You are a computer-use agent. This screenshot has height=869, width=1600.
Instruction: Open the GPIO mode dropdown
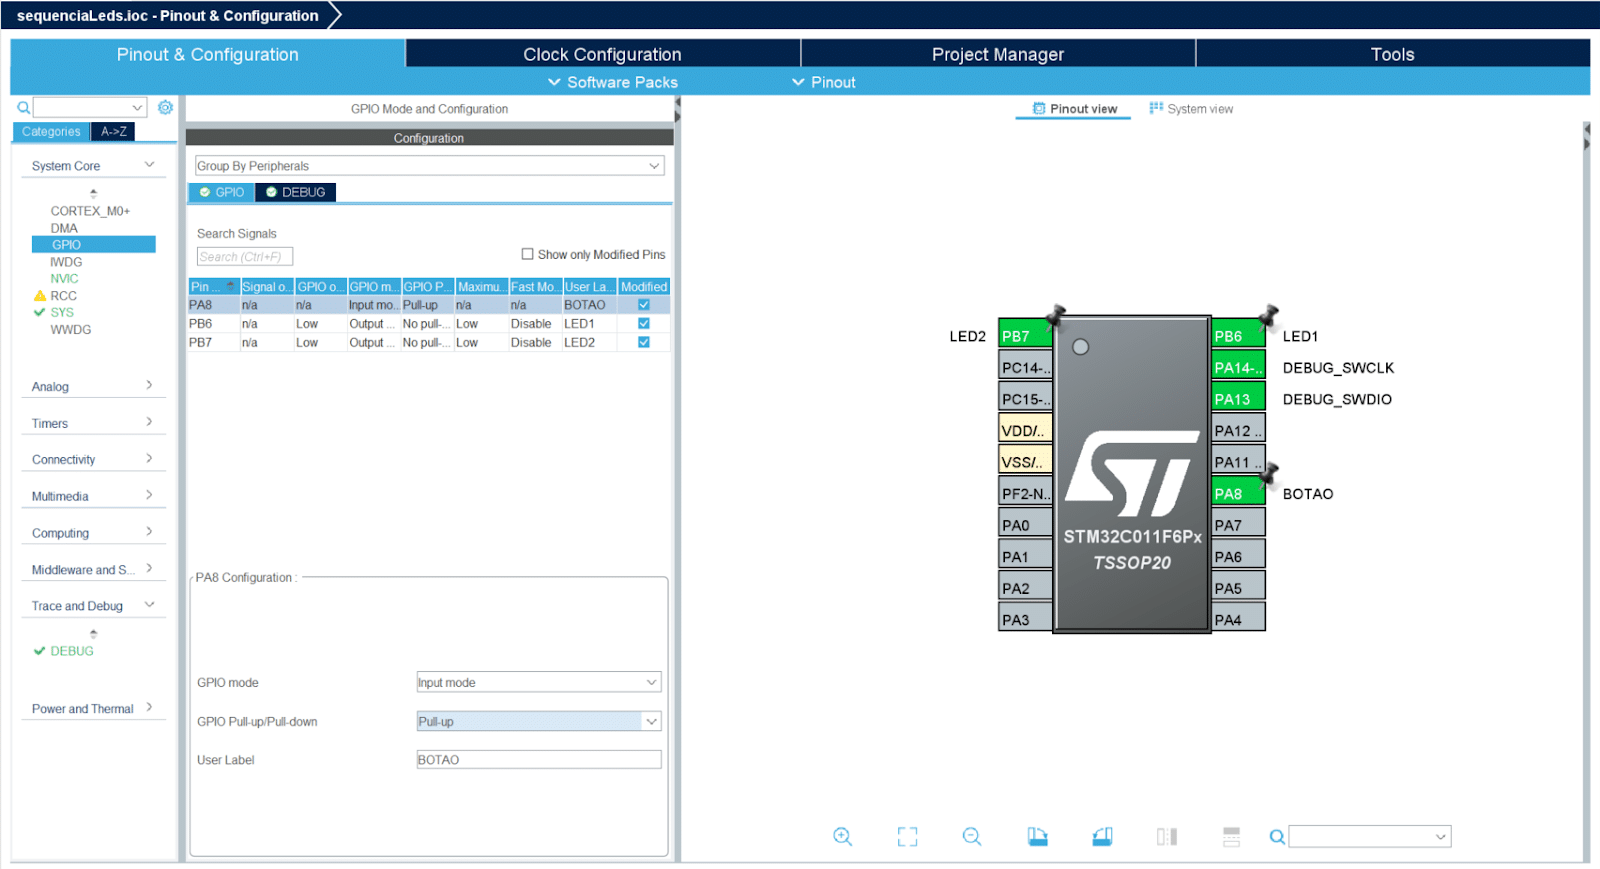[538, 682]
